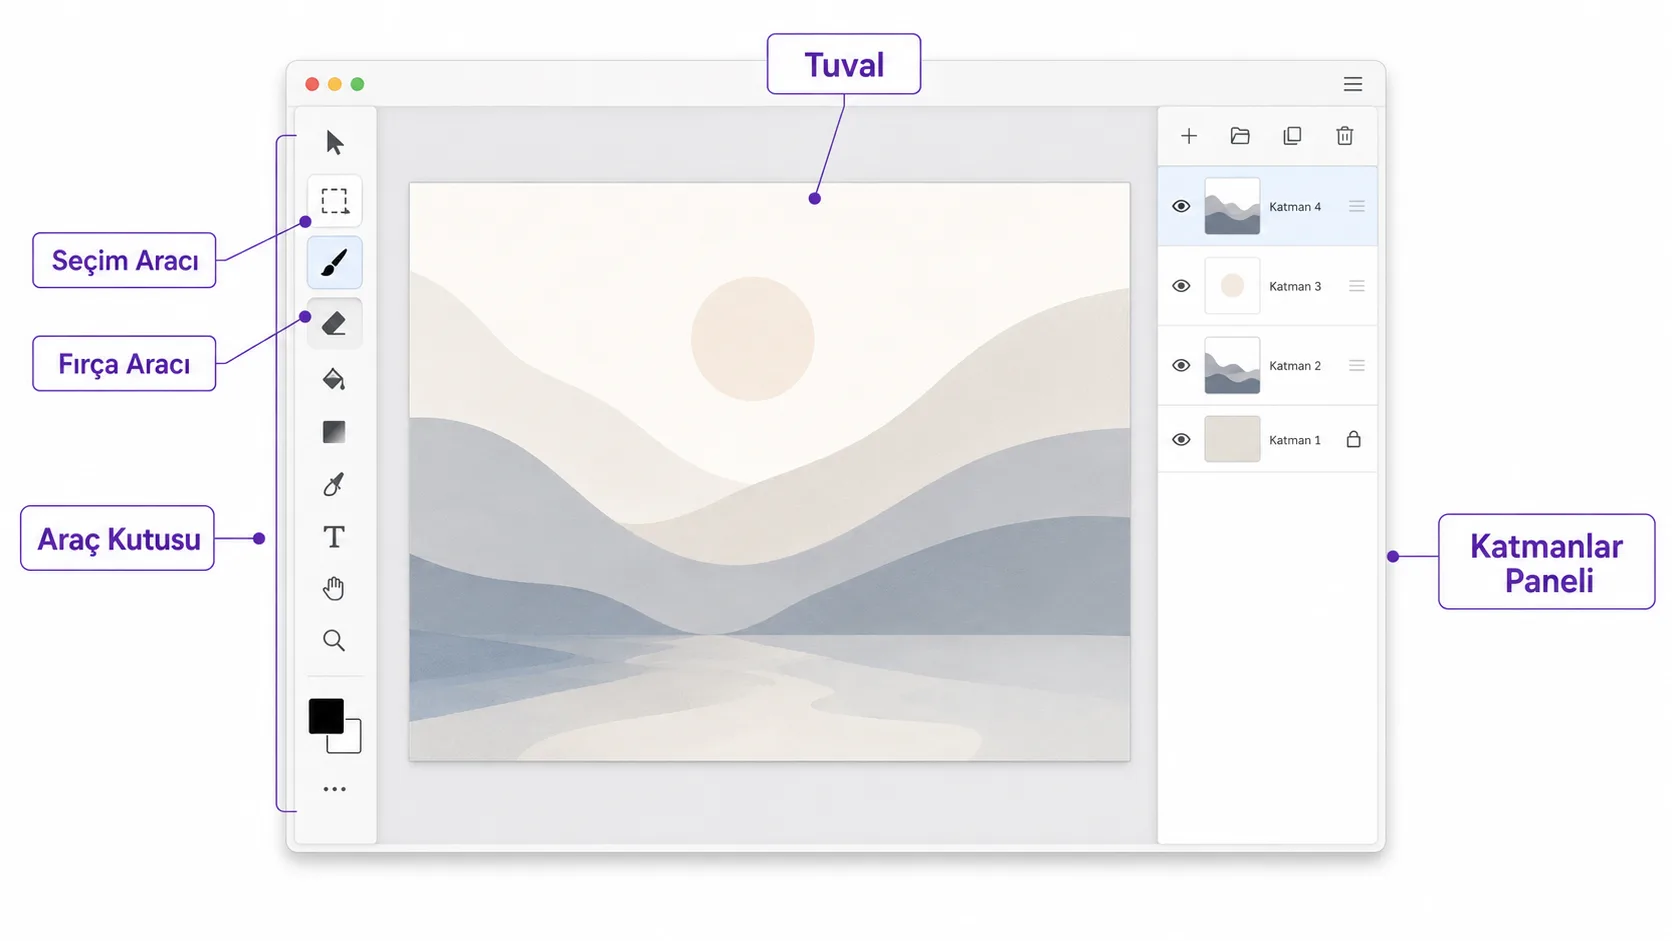1672x941 pixels.
Task: Choose the Zoom magnifier tool
Action: [x=334, y=640]
